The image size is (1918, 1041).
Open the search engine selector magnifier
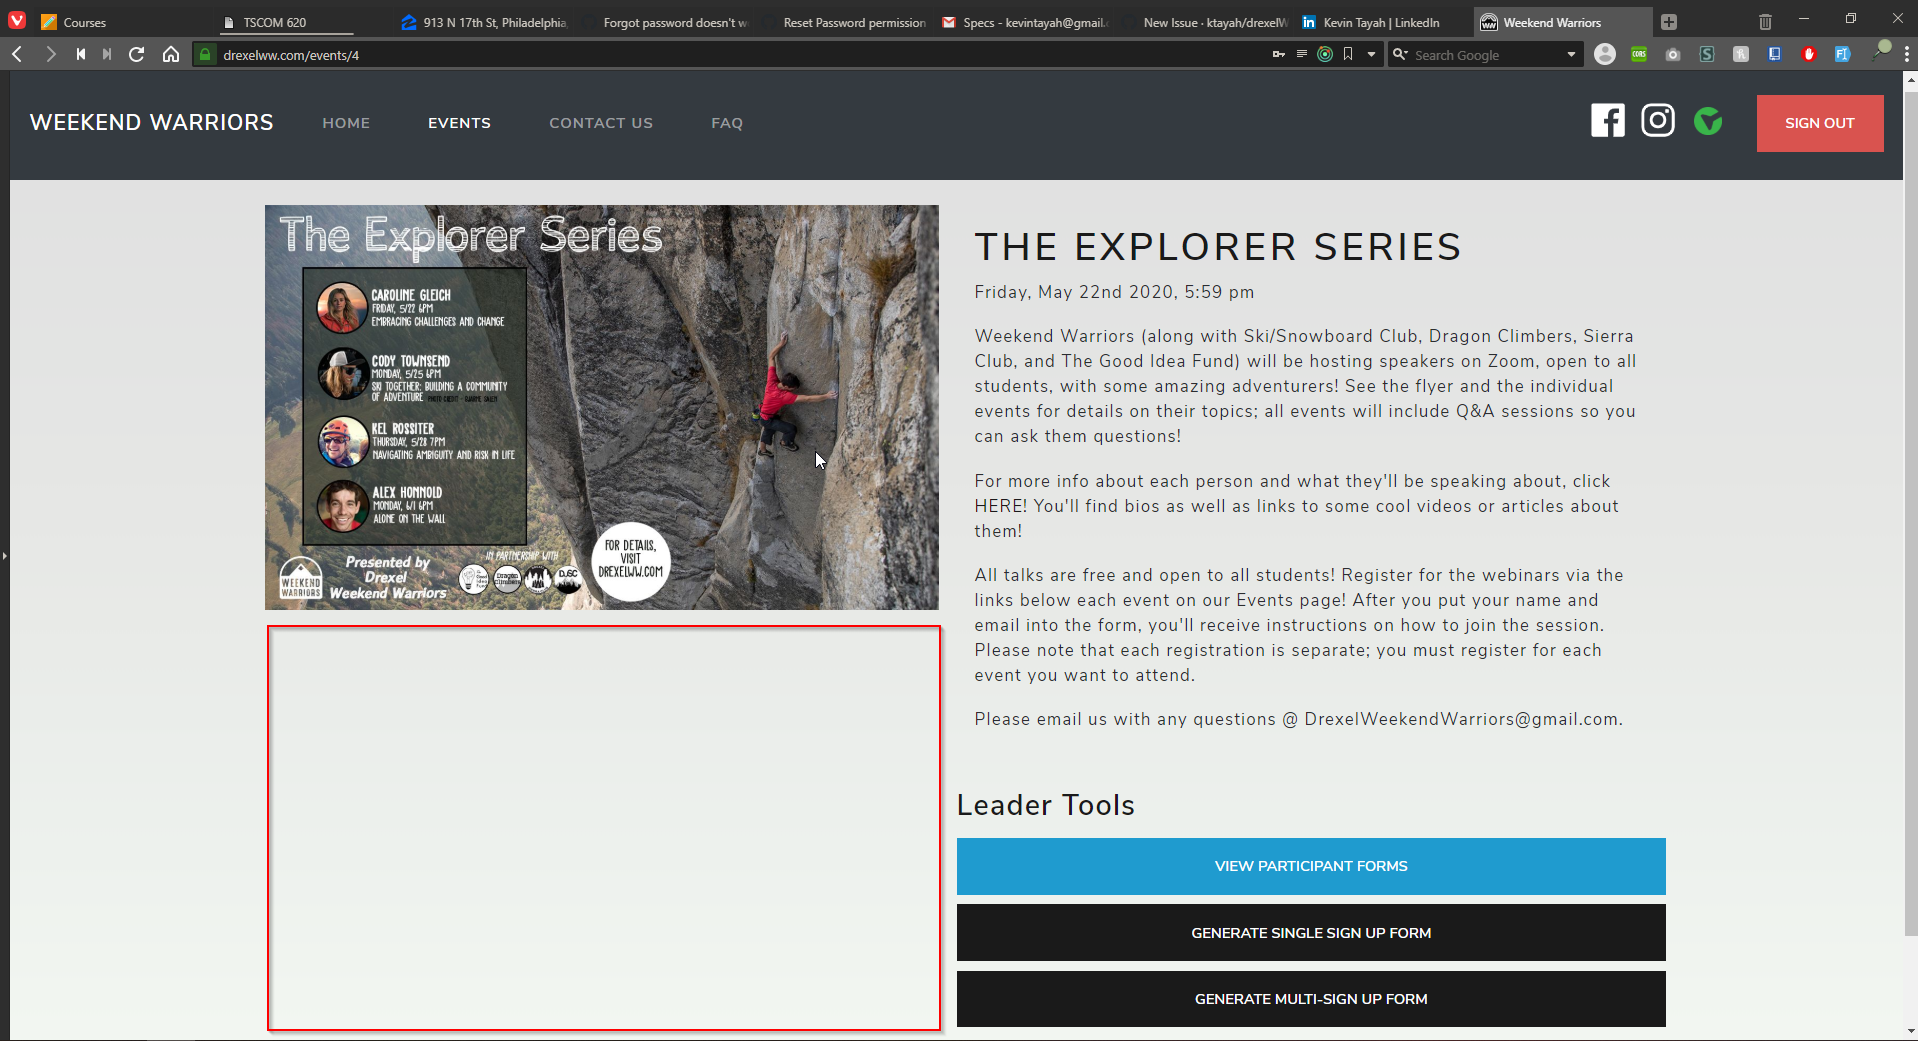coord(1400,54)
